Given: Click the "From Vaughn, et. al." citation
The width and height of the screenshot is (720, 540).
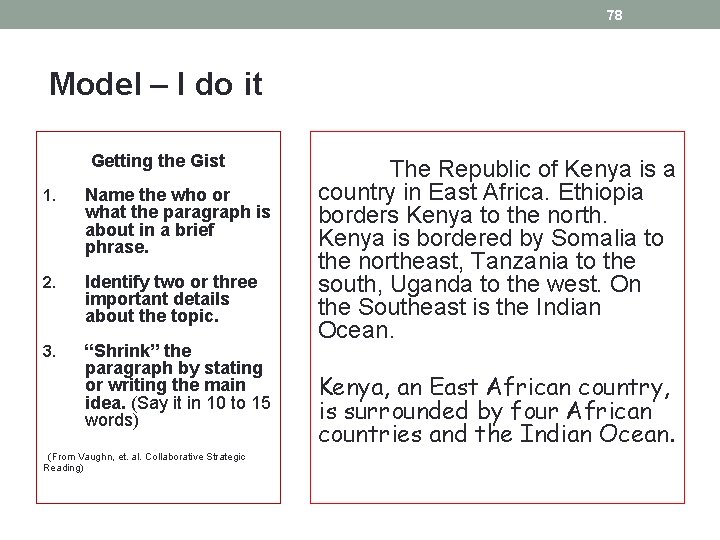Looking at the screenshot, I should click(x=144, y=462).
